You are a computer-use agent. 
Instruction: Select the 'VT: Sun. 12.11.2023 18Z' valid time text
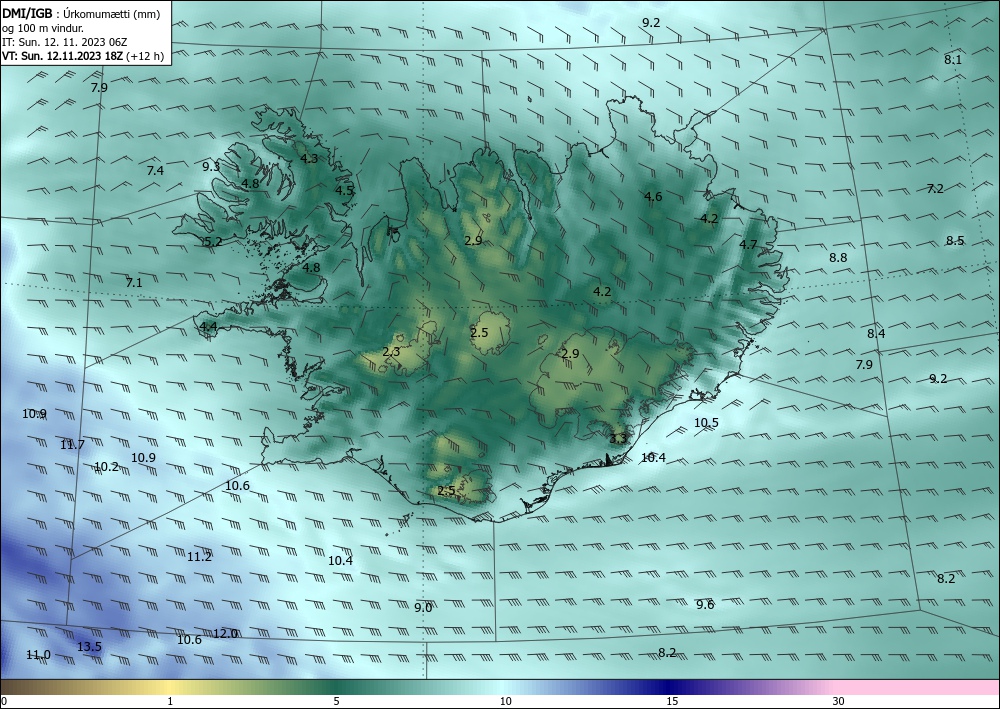coord(63,56)
